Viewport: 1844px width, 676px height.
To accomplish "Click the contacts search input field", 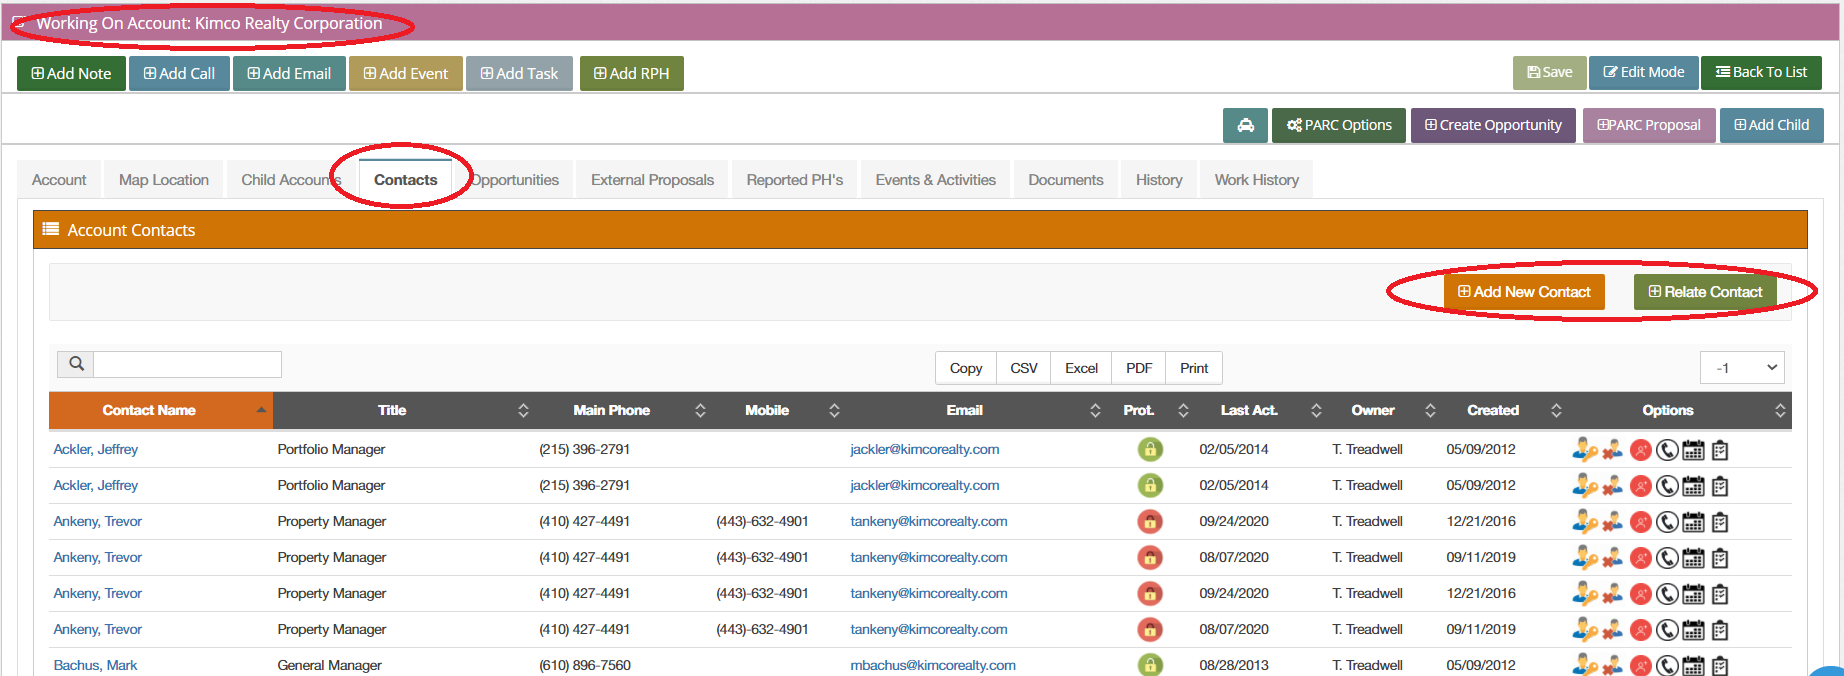I will 187,364.
